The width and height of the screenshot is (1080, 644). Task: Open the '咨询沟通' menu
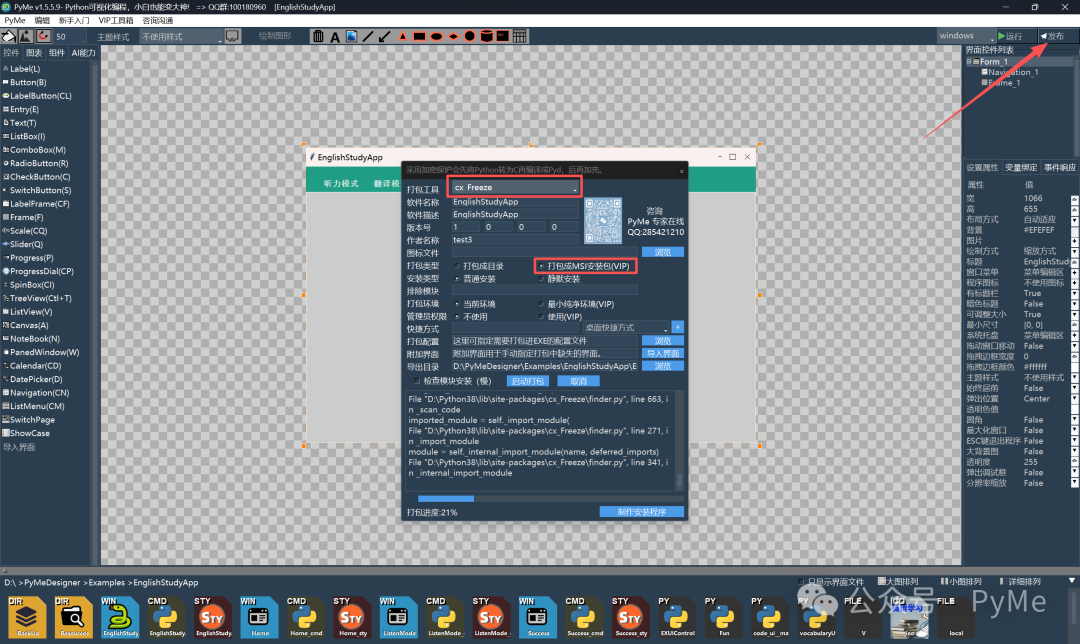tap(158, 21)
